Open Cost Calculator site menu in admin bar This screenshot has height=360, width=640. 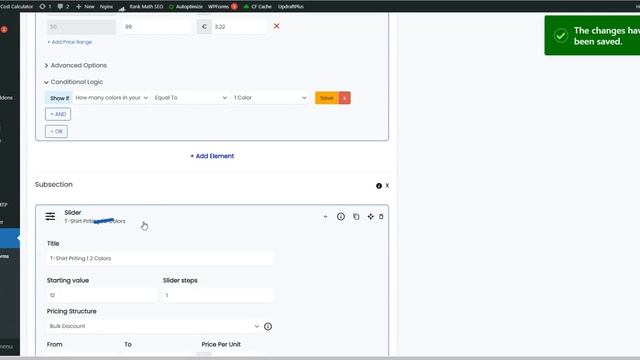[16, 7]
